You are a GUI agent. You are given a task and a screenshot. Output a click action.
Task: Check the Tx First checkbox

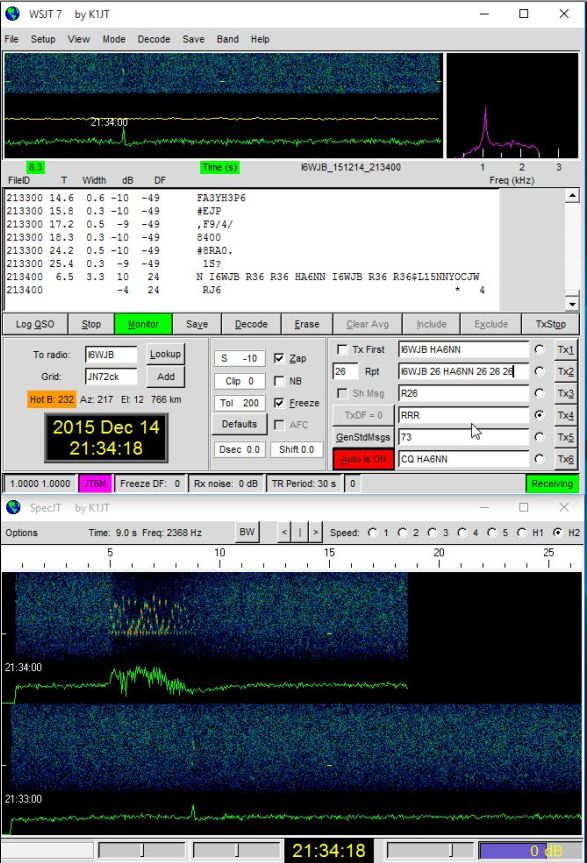click(342, 349)
